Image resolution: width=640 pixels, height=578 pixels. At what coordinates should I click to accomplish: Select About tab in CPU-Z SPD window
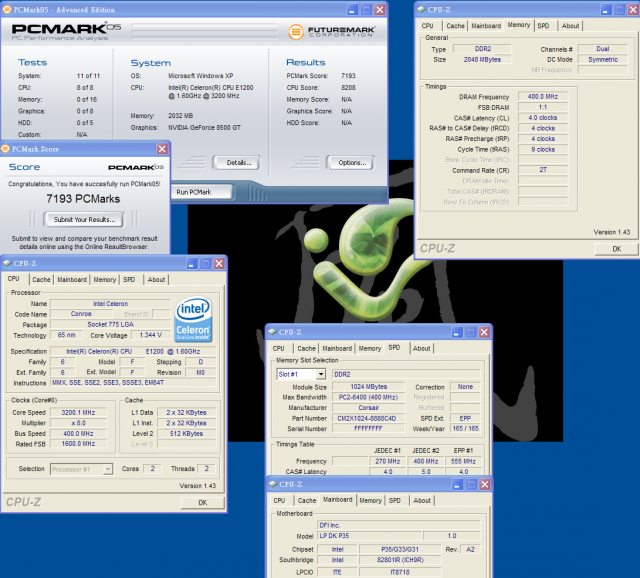[x=422, y=349]
